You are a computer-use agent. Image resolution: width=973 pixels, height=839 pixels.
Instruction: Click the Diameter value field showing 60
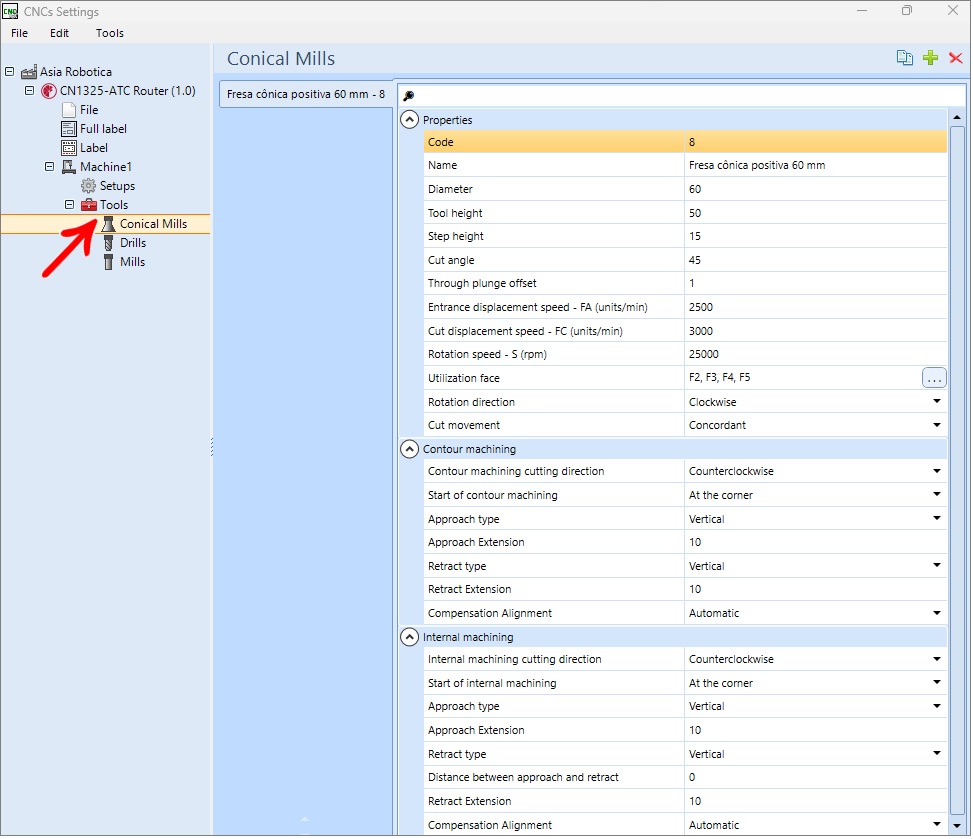pyautogui.click(x=814, y=189)
